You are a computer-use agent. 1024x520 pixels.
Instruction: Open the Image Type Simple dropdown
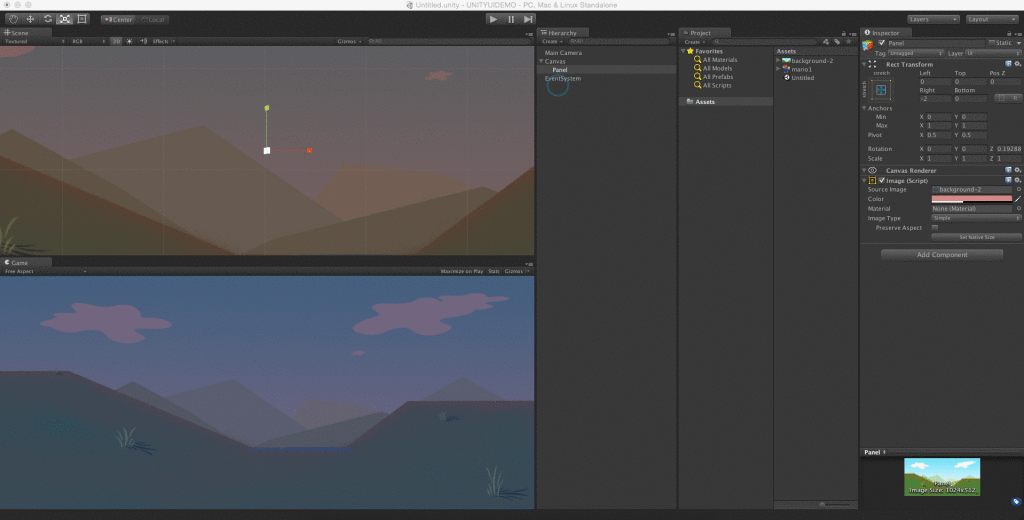(x=976, y=218)
